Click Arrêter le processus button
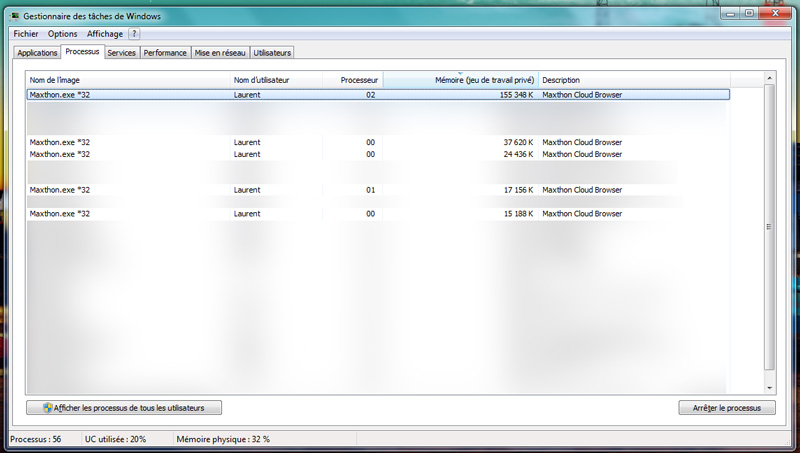The image size is (800, 453). point(727,408)
